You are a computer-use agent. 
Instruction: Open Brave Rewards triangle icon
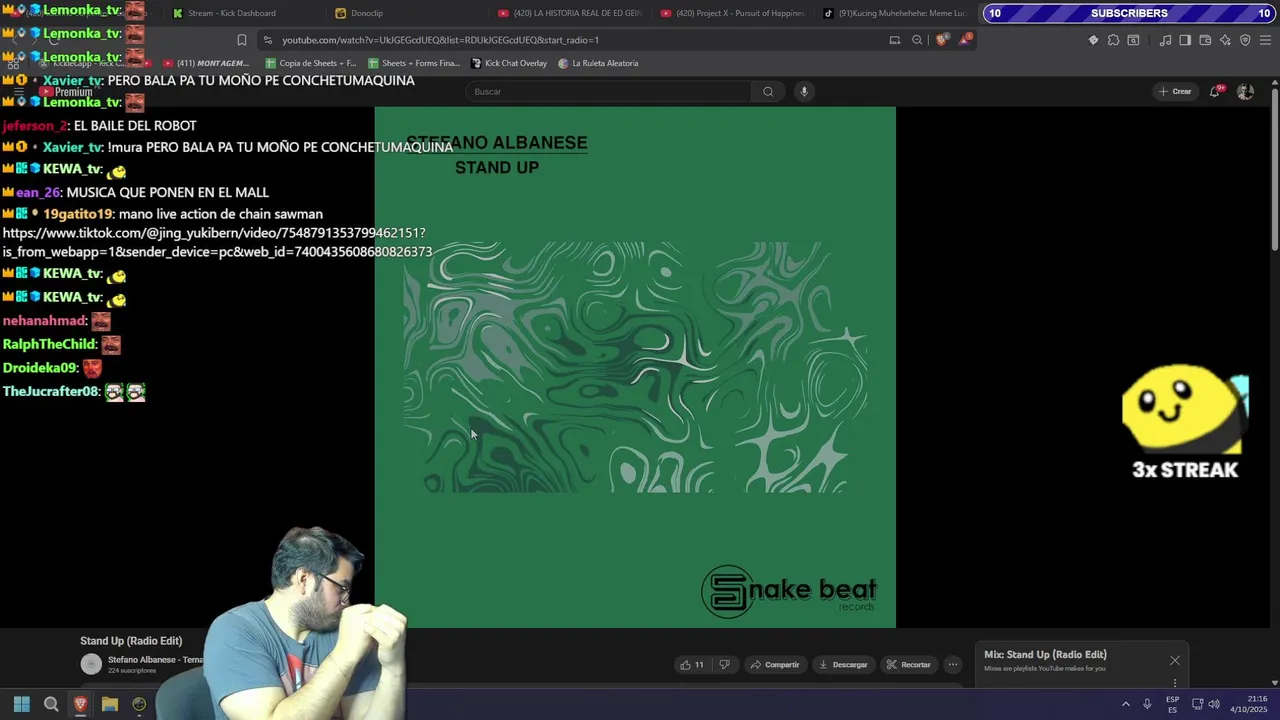[x=965, y=40]
